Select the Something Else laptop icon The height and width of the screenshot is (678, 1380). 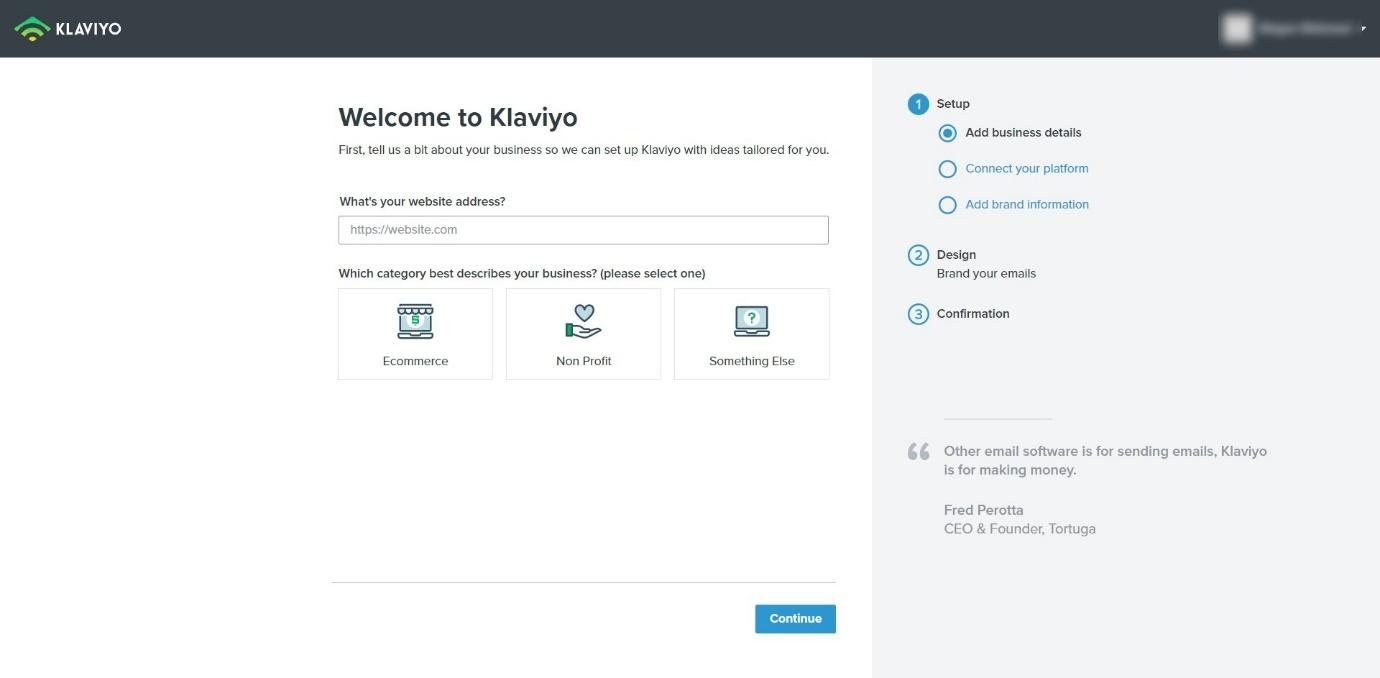752,321
